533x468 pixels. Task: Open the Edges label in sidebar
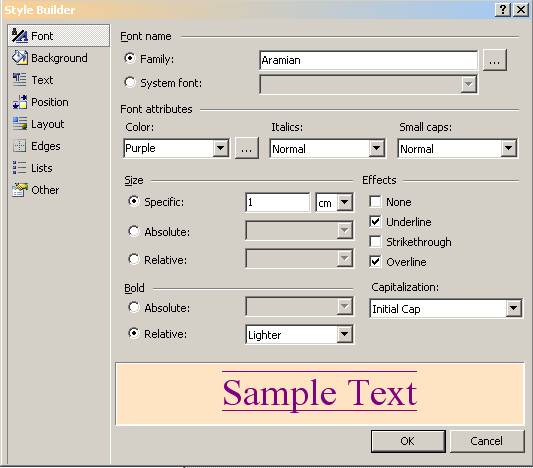click(x=46, y=146)
